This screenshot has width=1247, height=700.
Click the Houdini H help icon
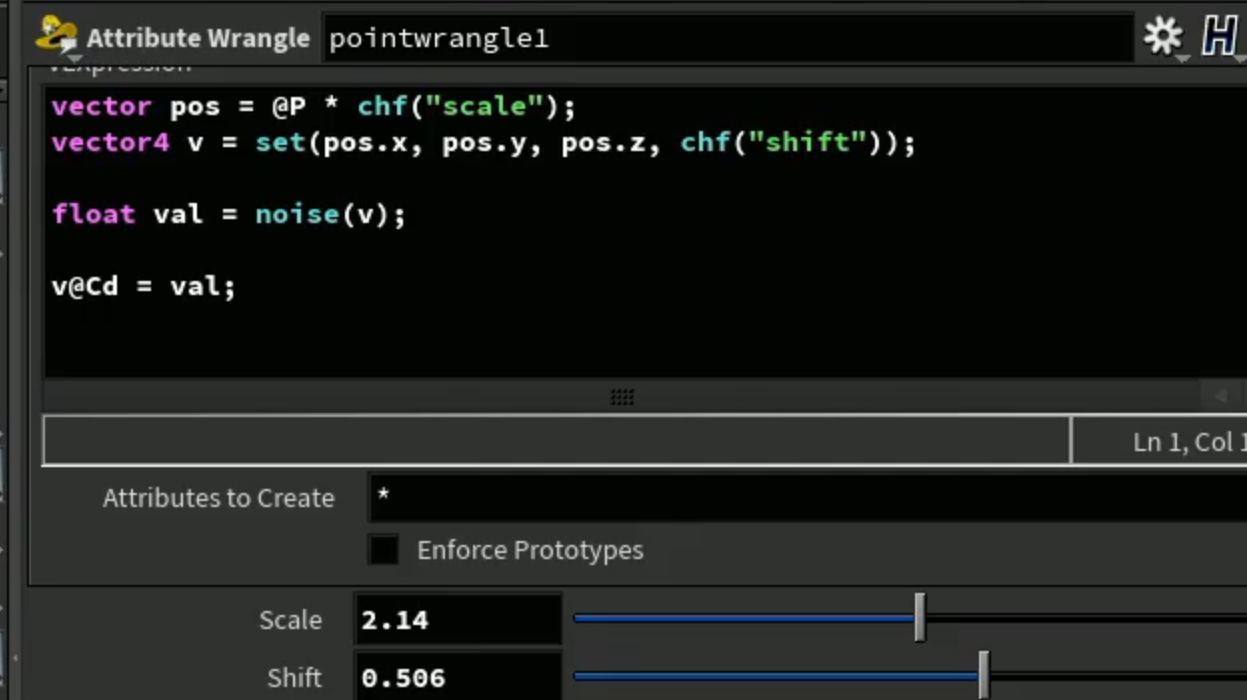(1221, 37)
